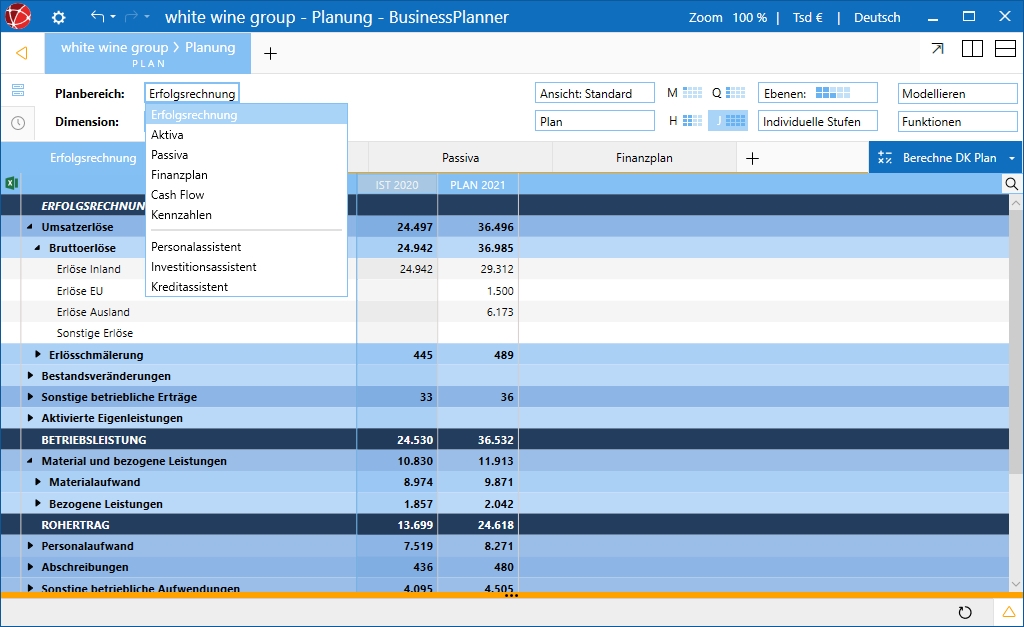Click the warning triangle icon
Image resolution: width=1024 pixels, height=627 pixels.
pos(1009,612)
